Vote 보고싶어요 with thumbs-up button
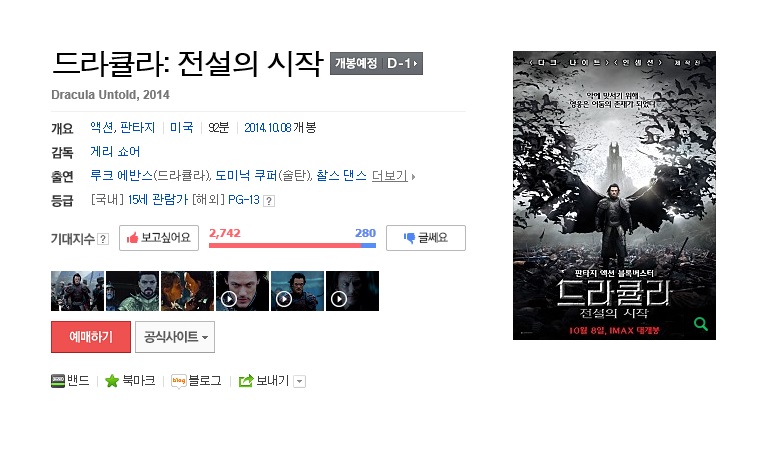Image resolution: width=765 pixels, height=456 pixels. (x=159, y=238)
